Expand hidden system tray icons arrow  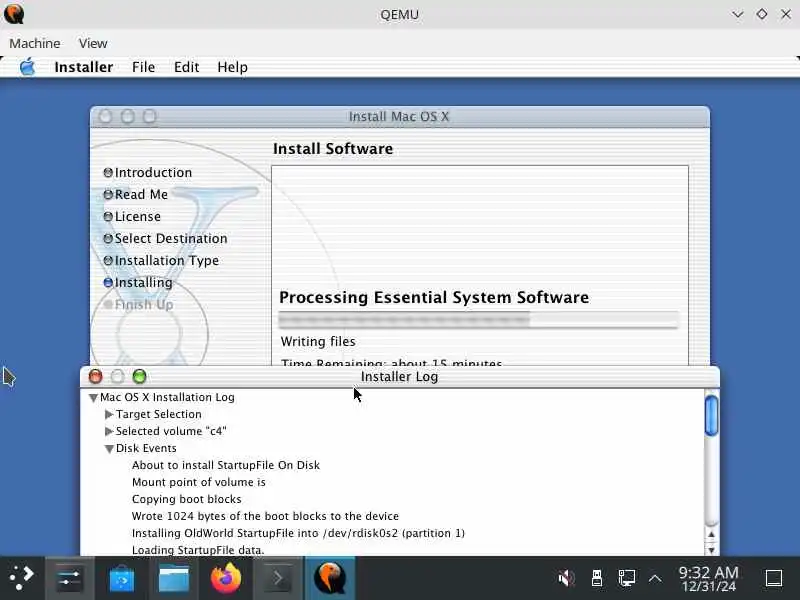(x=655, y=579)
